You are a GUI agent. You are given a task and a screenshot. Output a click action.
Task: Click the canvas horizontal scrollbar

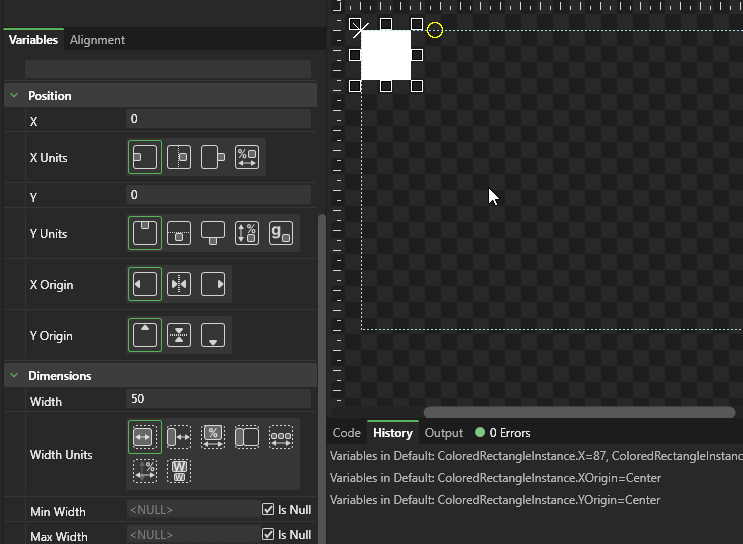(x=578, y=412)
